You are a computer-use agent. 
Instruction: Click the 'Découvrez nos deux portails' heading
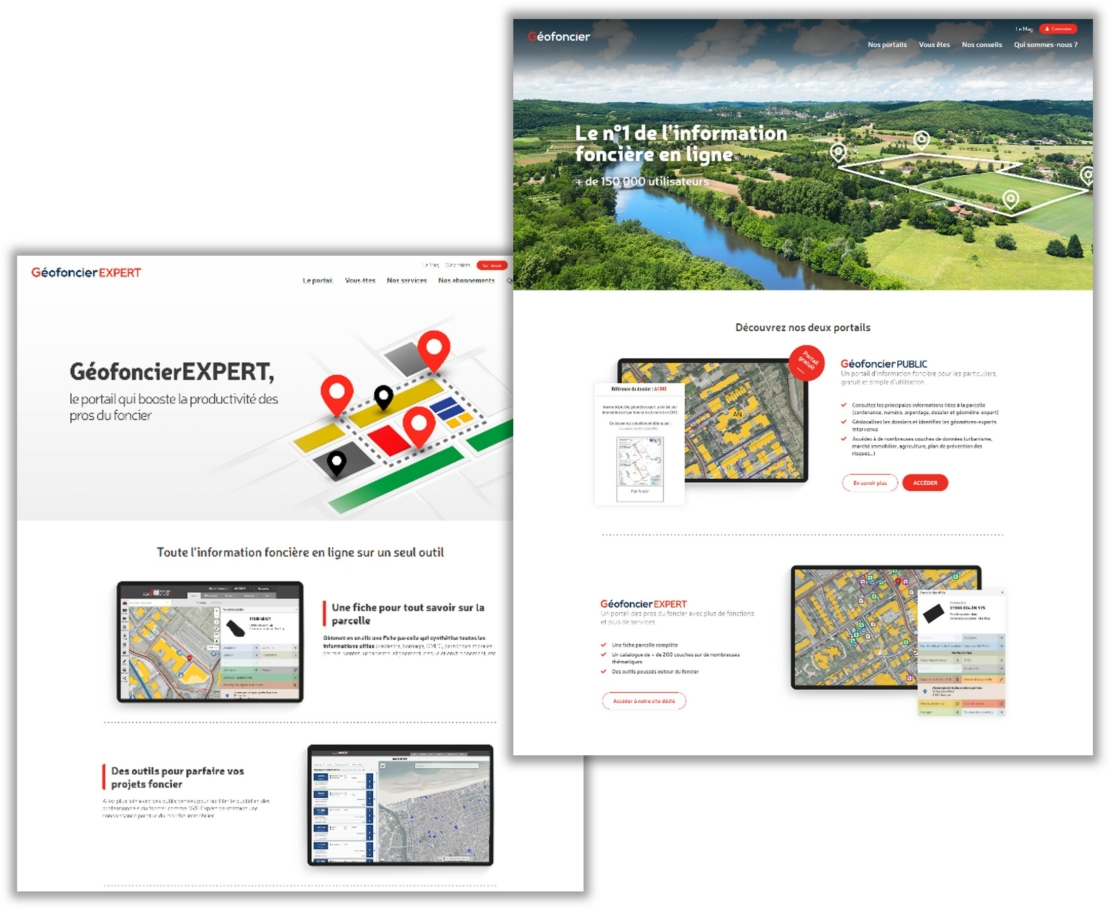803,327
